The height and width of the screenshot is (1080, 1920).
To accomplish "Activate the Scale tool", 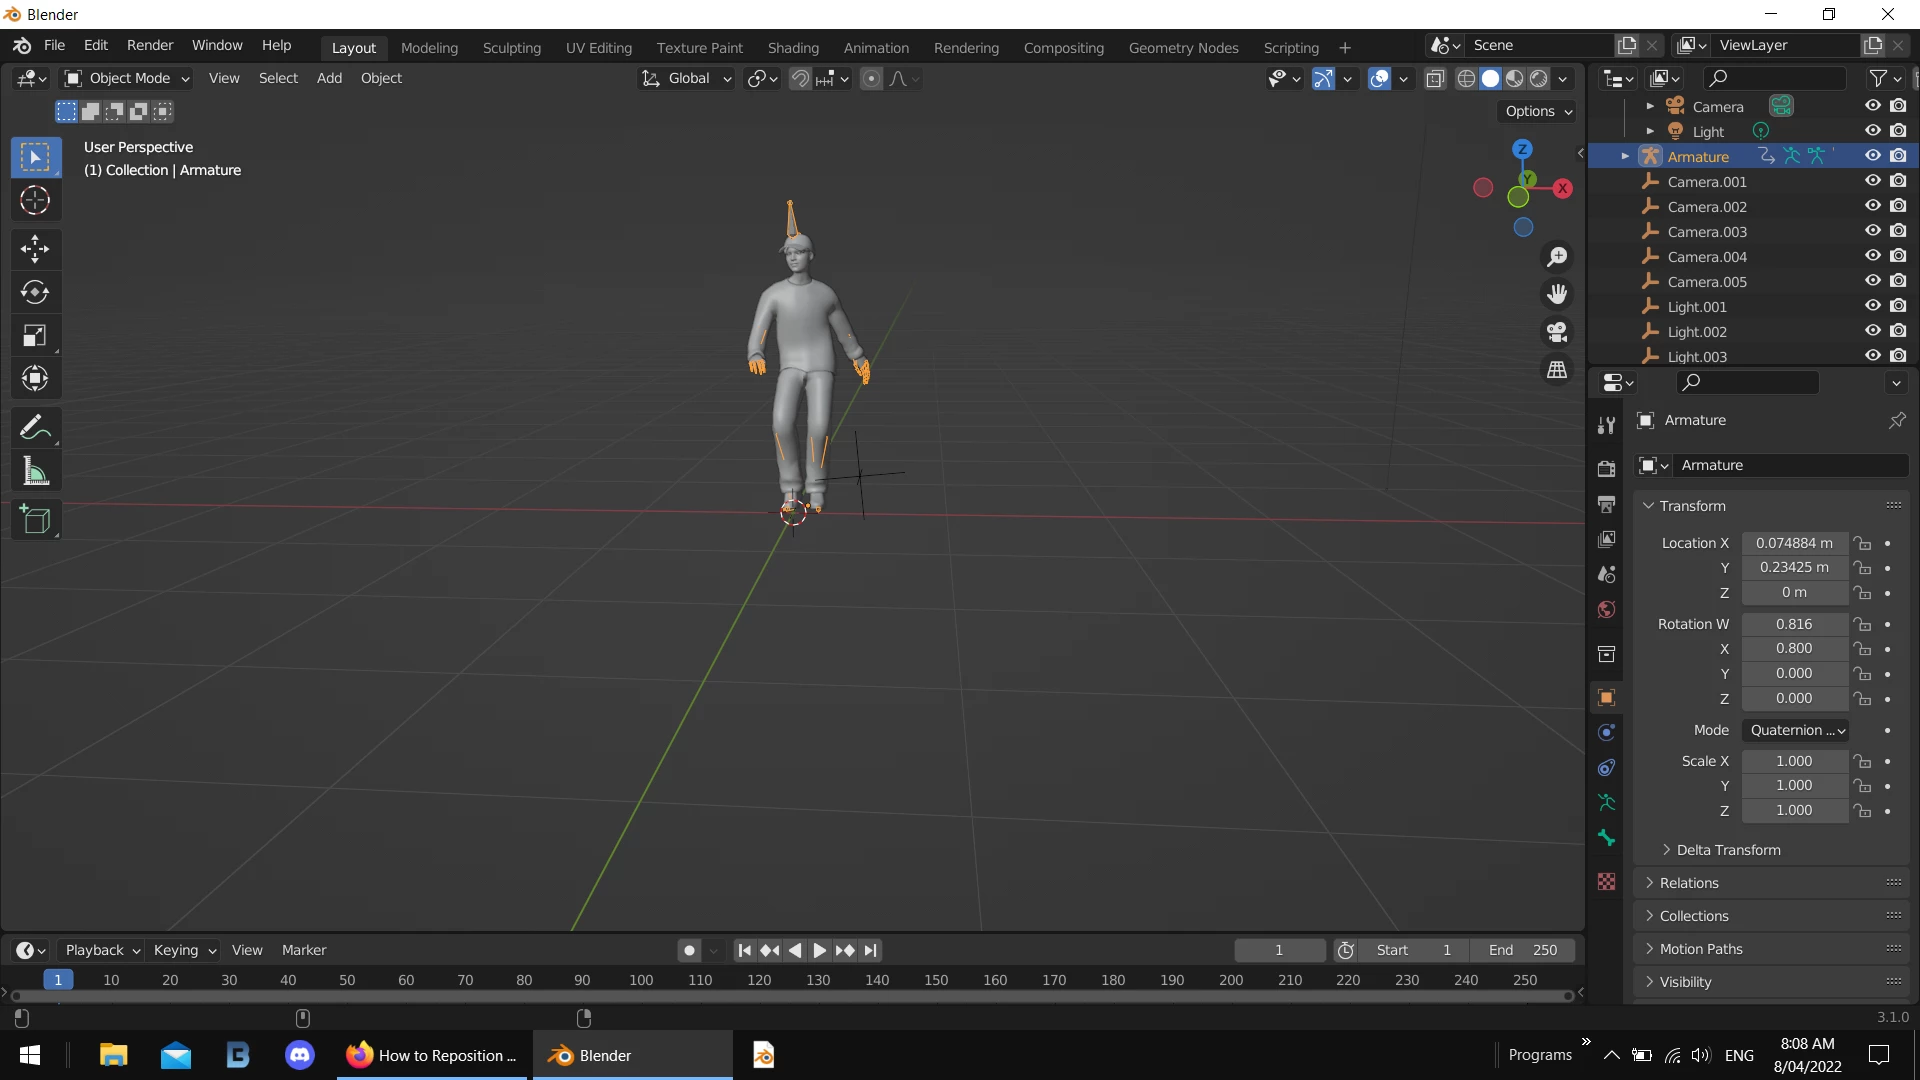I will coord(35,336).
